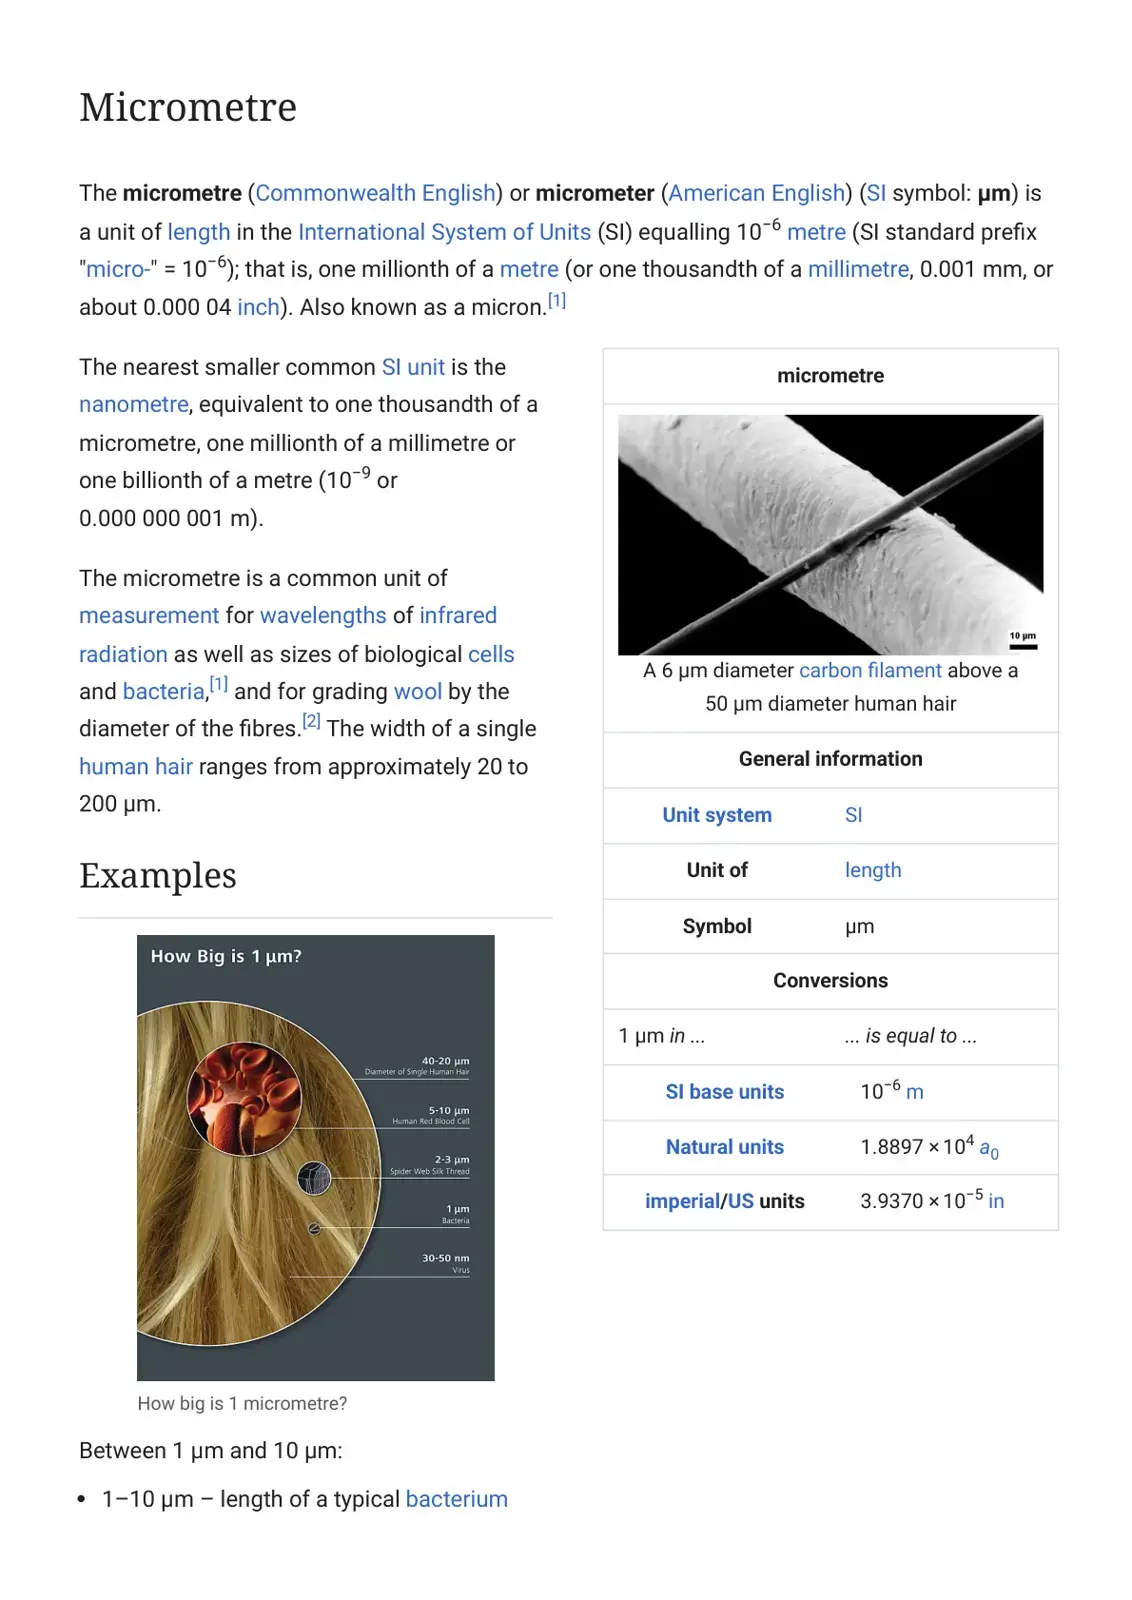Click 'length' in the Unit of row
Image resolution: width=1132 pixels, height=1600 pixels.
[x=873, y=870]
